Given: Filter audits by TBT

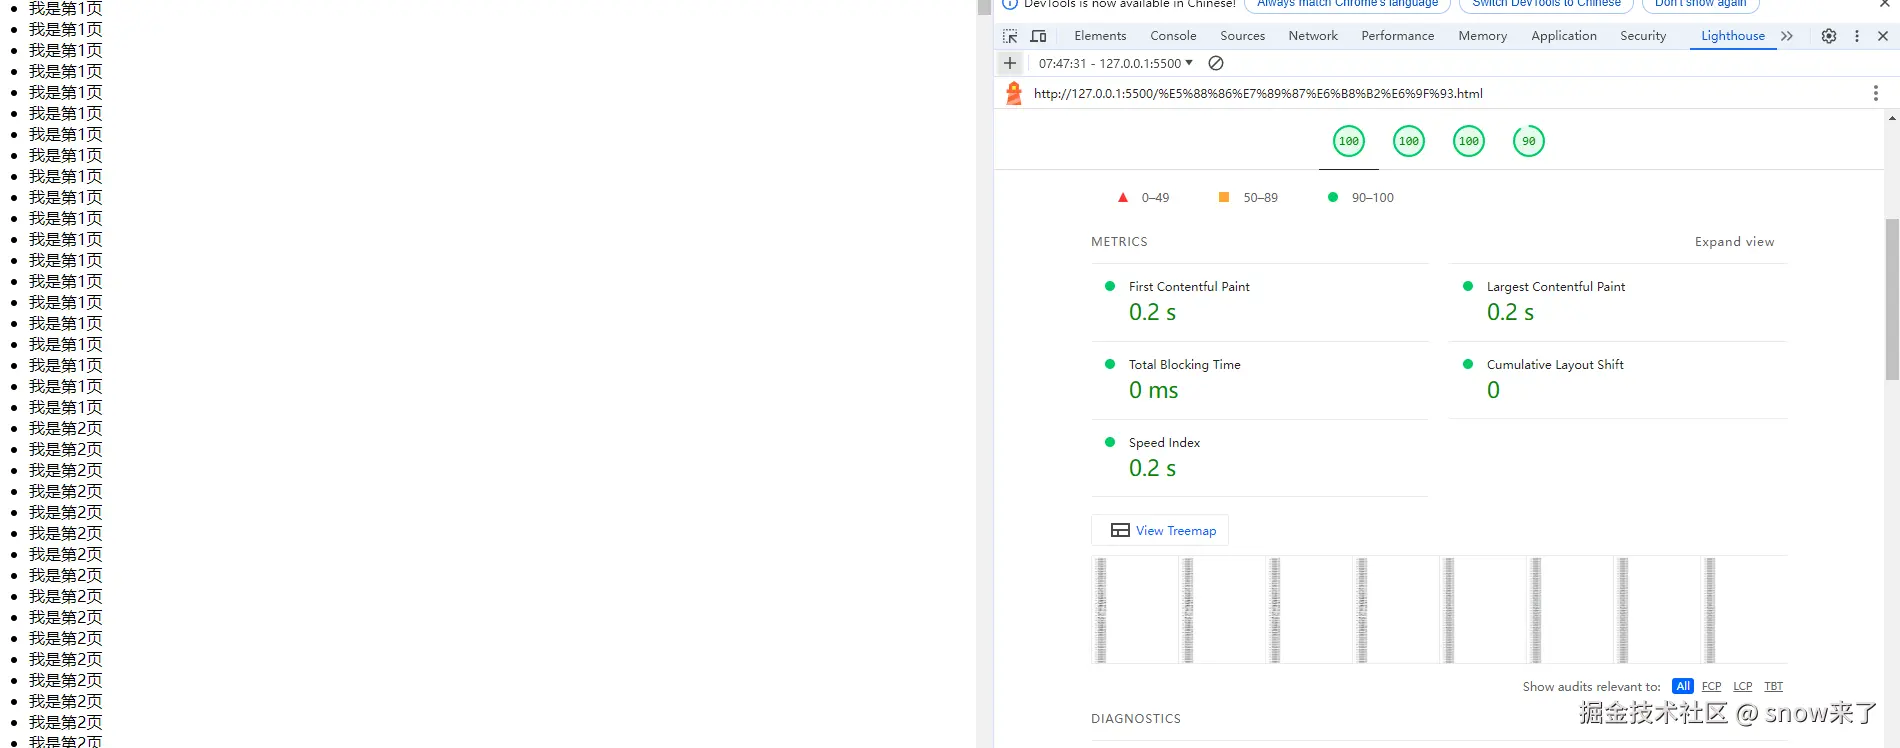Looking at the screenshot, I should 1774,686.
